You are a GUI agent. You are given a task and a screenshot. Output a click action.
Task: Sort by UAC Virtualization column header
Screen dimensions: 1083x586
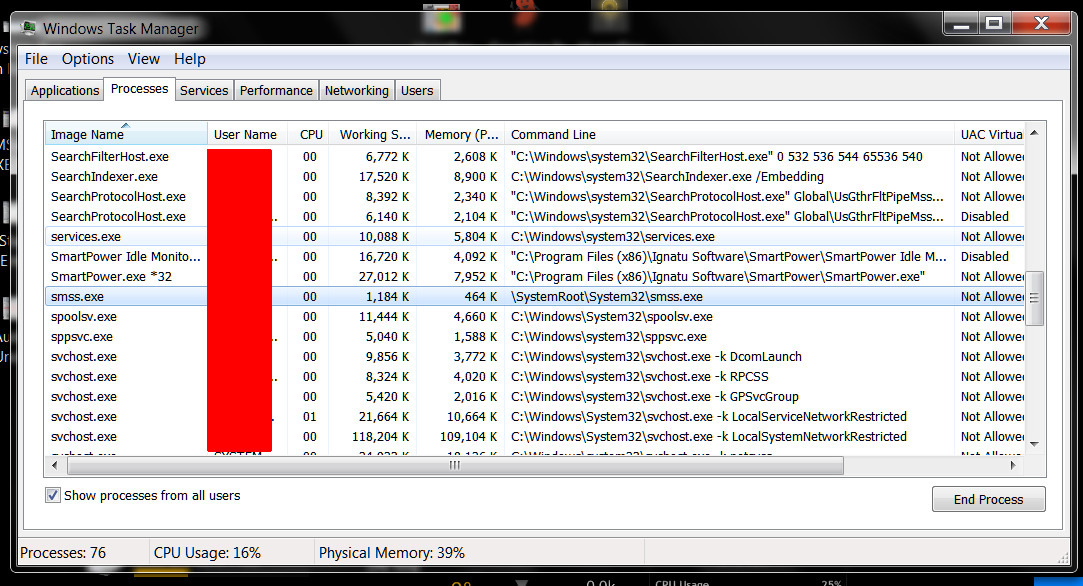(x=990, y=134)
